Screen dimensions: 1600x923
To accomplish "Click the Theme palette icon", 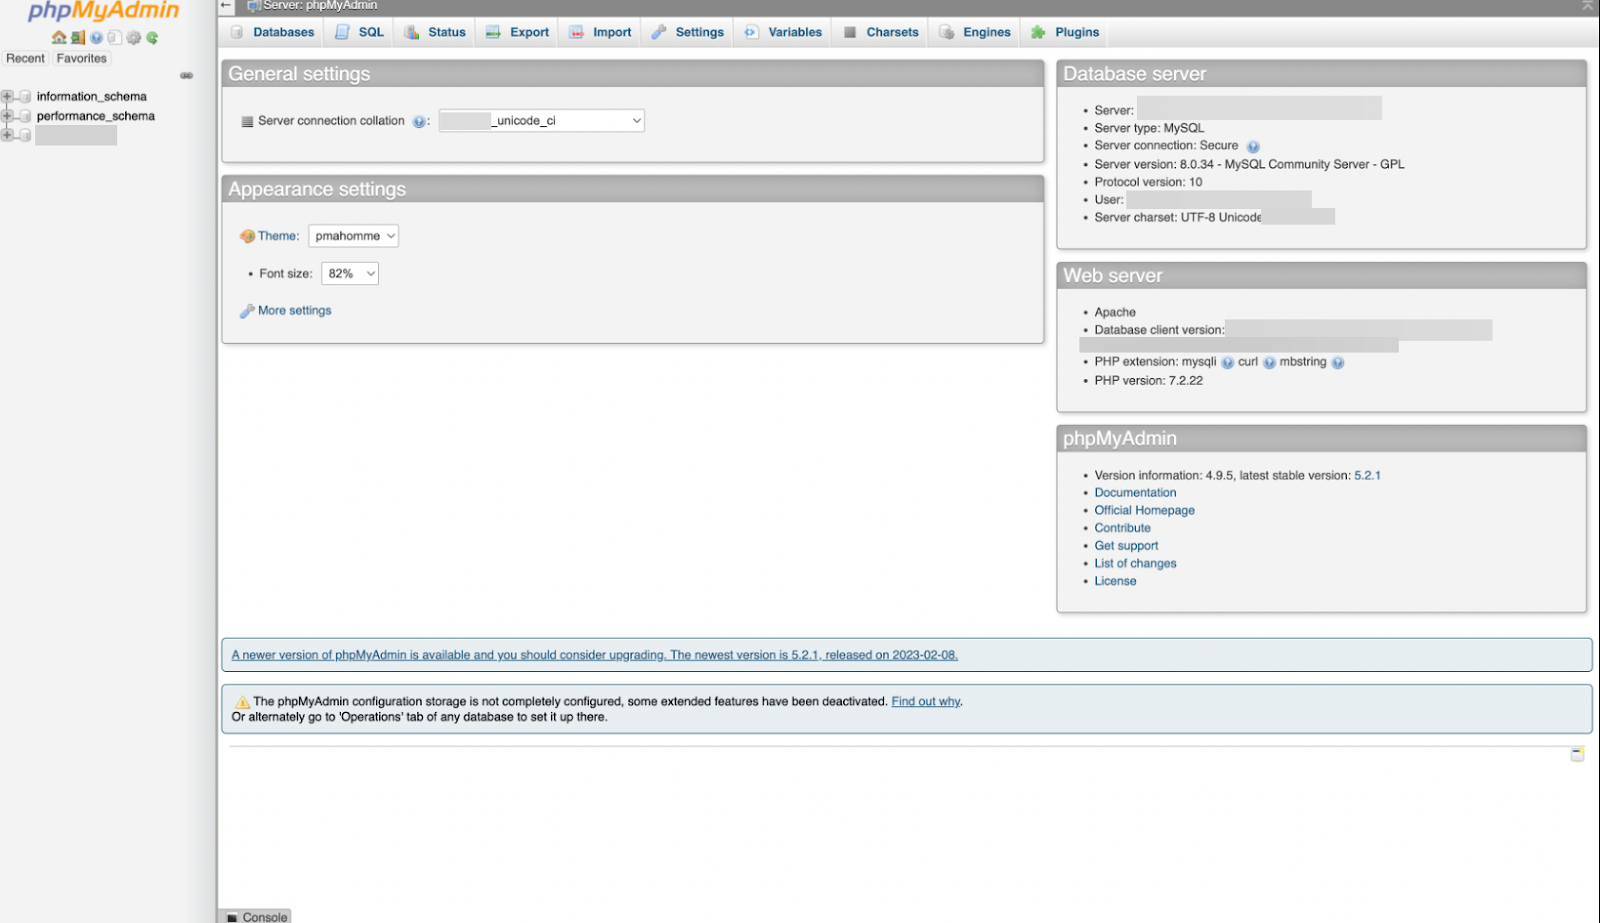I will tap(247, 236).
